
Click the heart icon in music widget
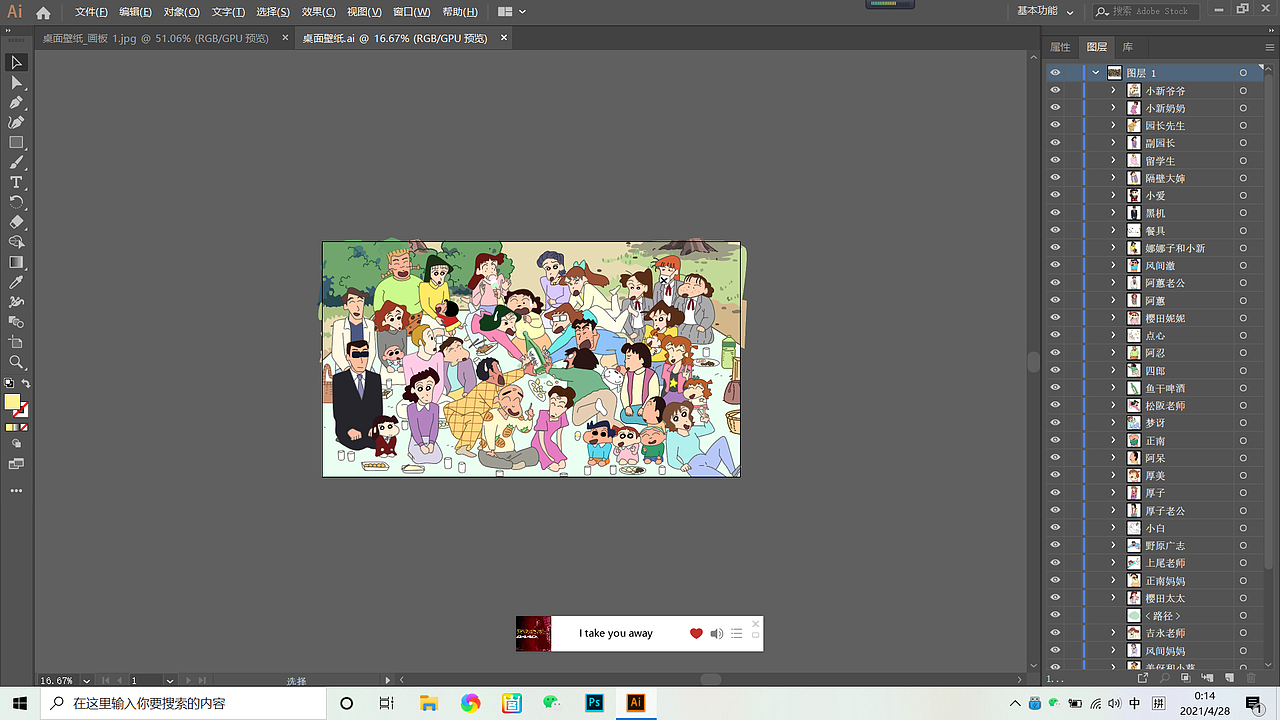pos(696,633)
